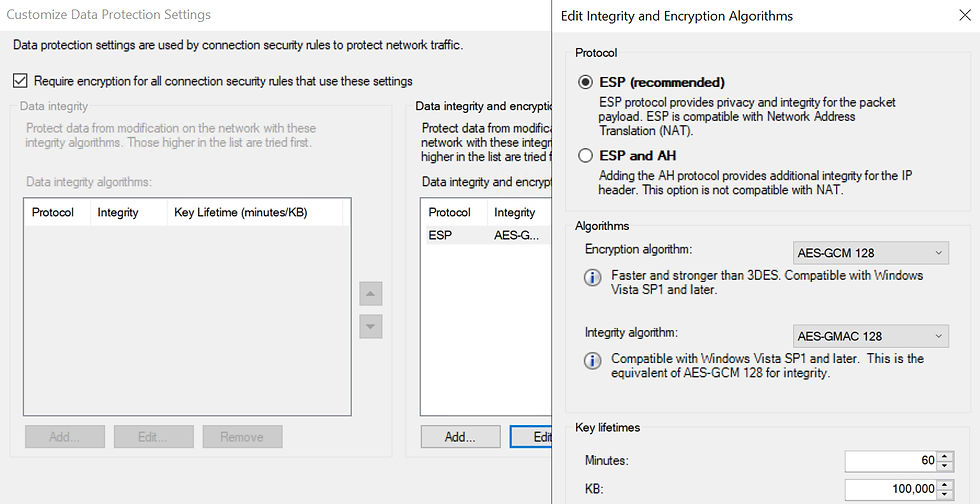This screenshot has width=980, height=504.
Task: Click the move down arrow button
Action: click(370, 326)
